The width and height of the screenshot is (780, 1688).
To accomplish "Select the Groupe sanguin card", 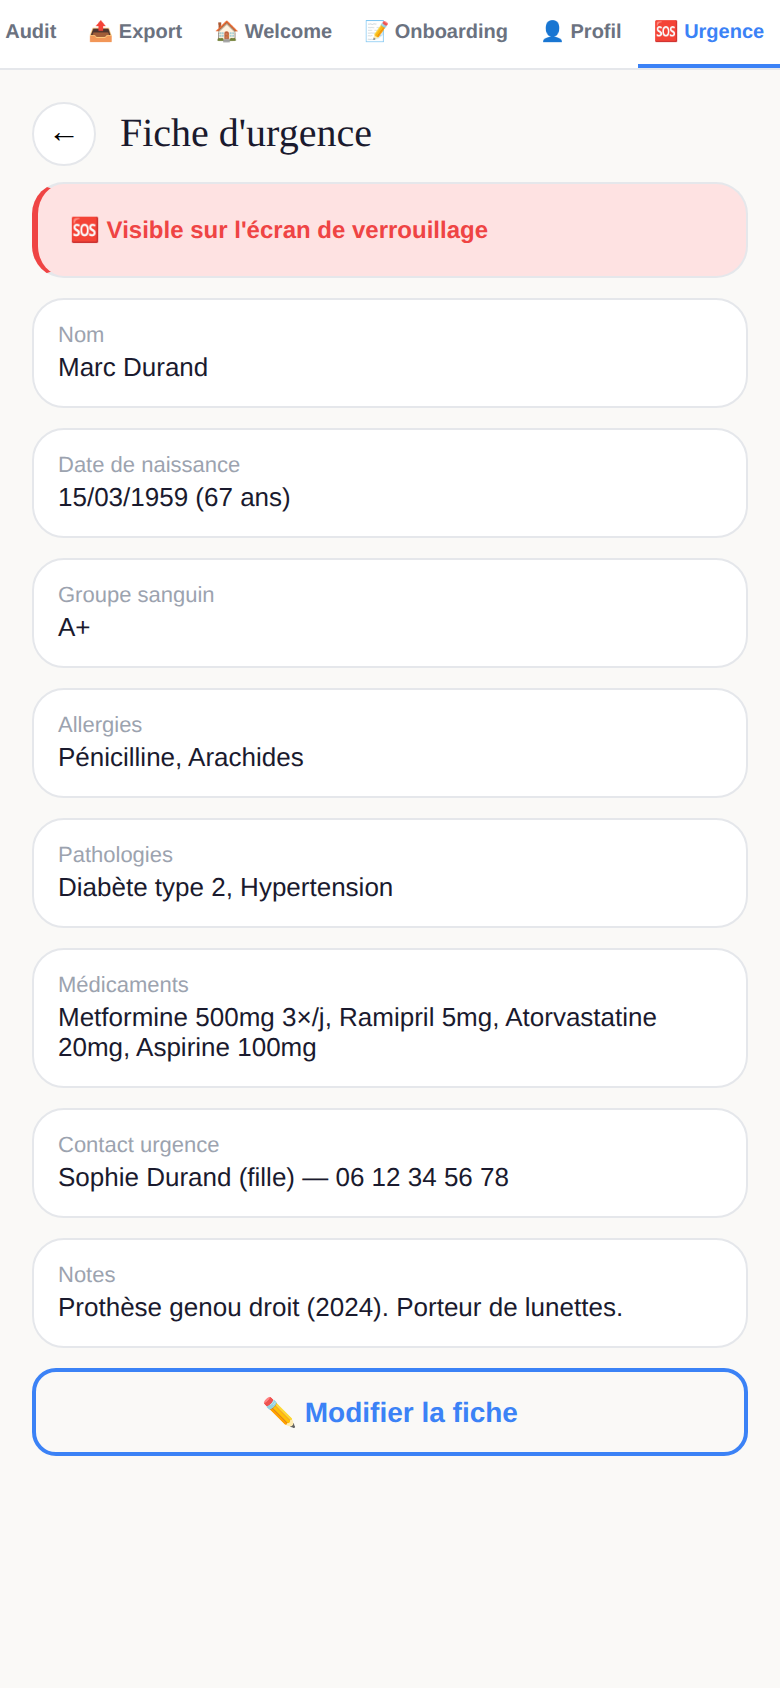I will point(390,613).
